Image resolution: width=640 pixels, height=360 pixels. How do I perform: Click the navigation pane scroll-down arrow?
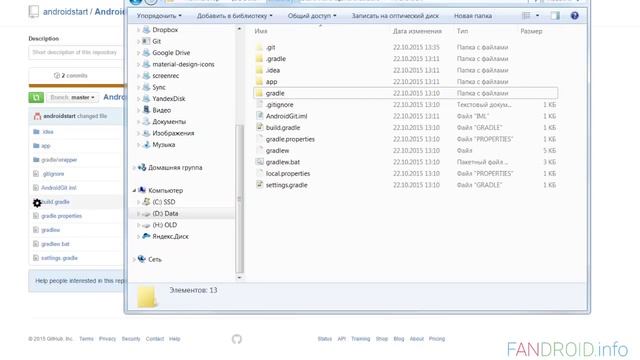(240, 278)
